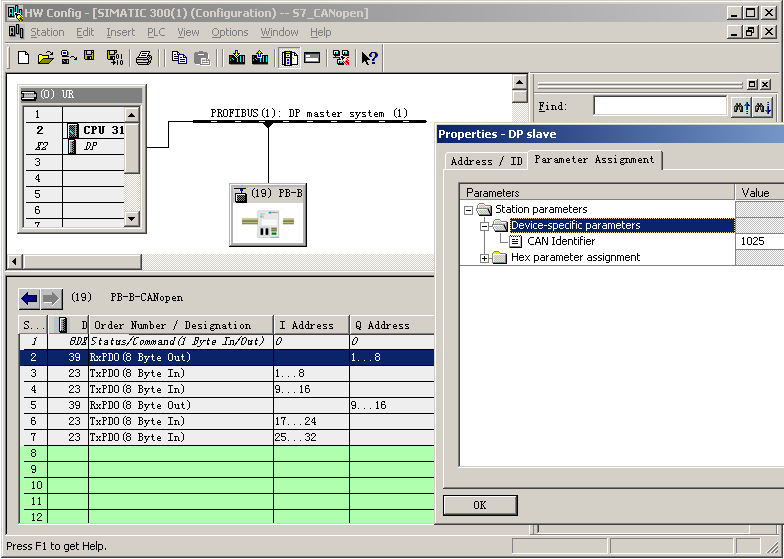Create a new station with New icon
784x559 pixels.
[x=23, y=58]
